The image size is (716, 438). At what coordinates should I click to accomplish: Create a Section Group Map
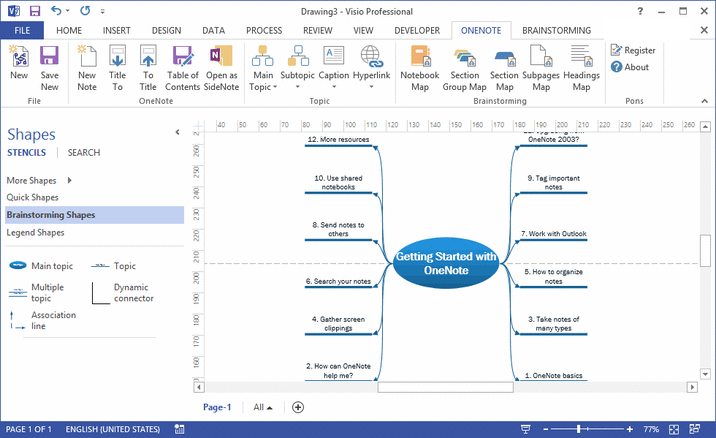[464, 68]
